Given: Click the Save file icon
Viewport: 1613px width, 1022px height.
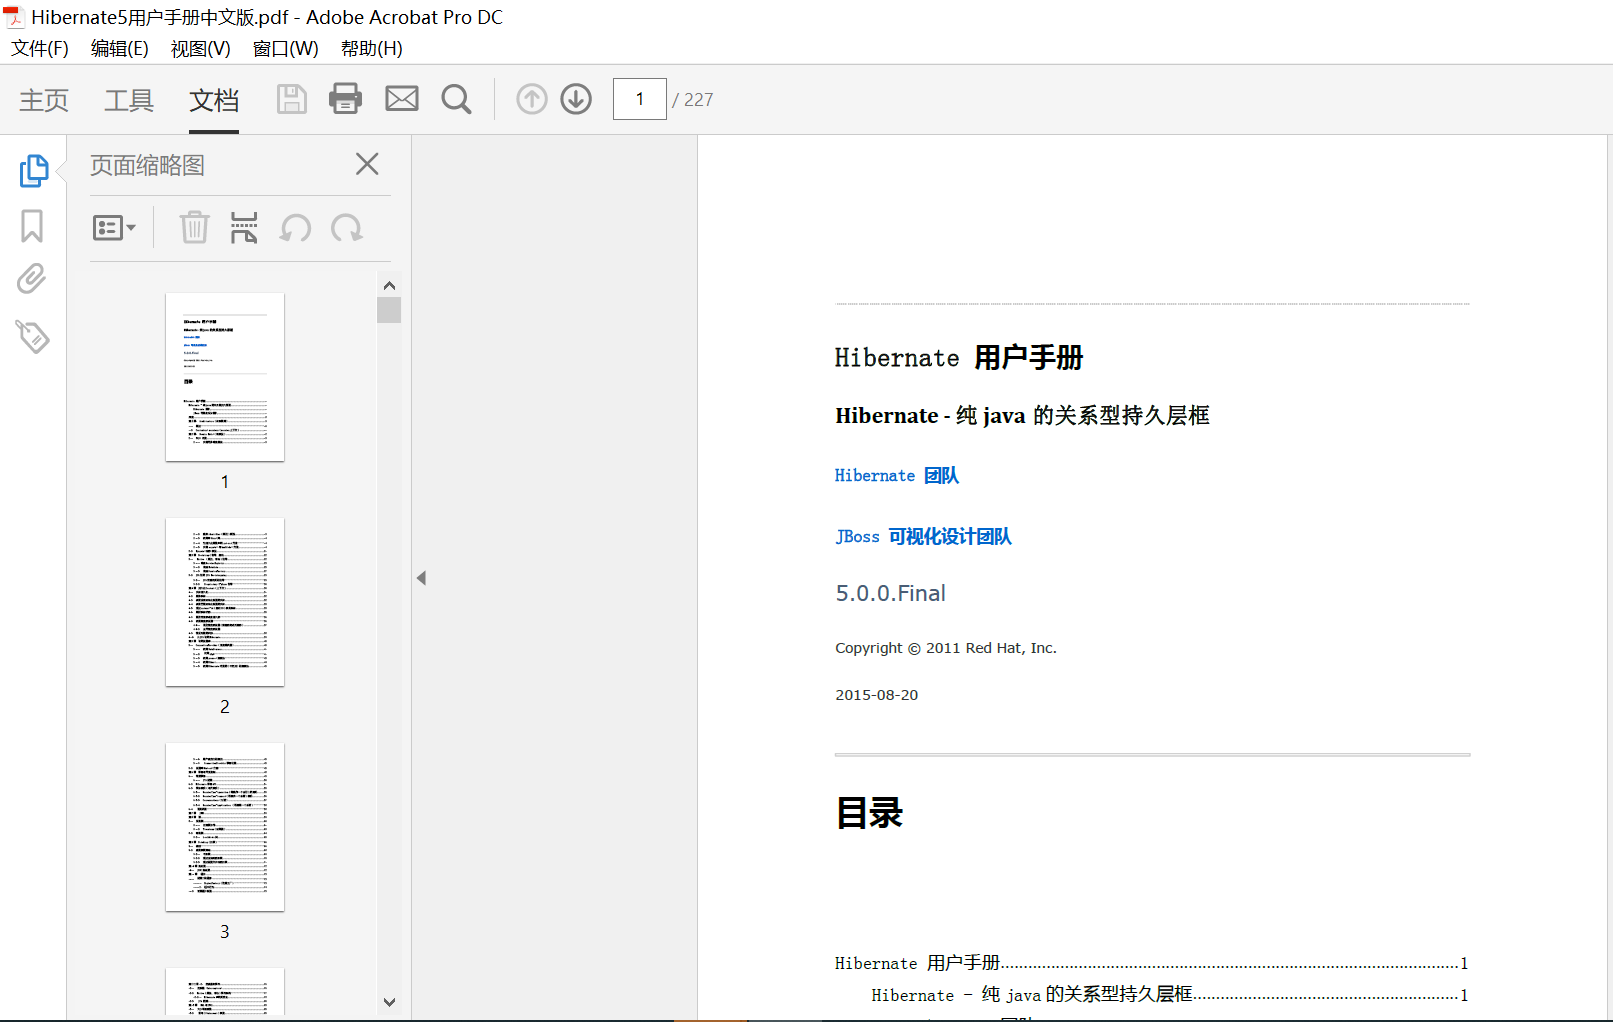Looking at the screenshot, I should 291,99.
